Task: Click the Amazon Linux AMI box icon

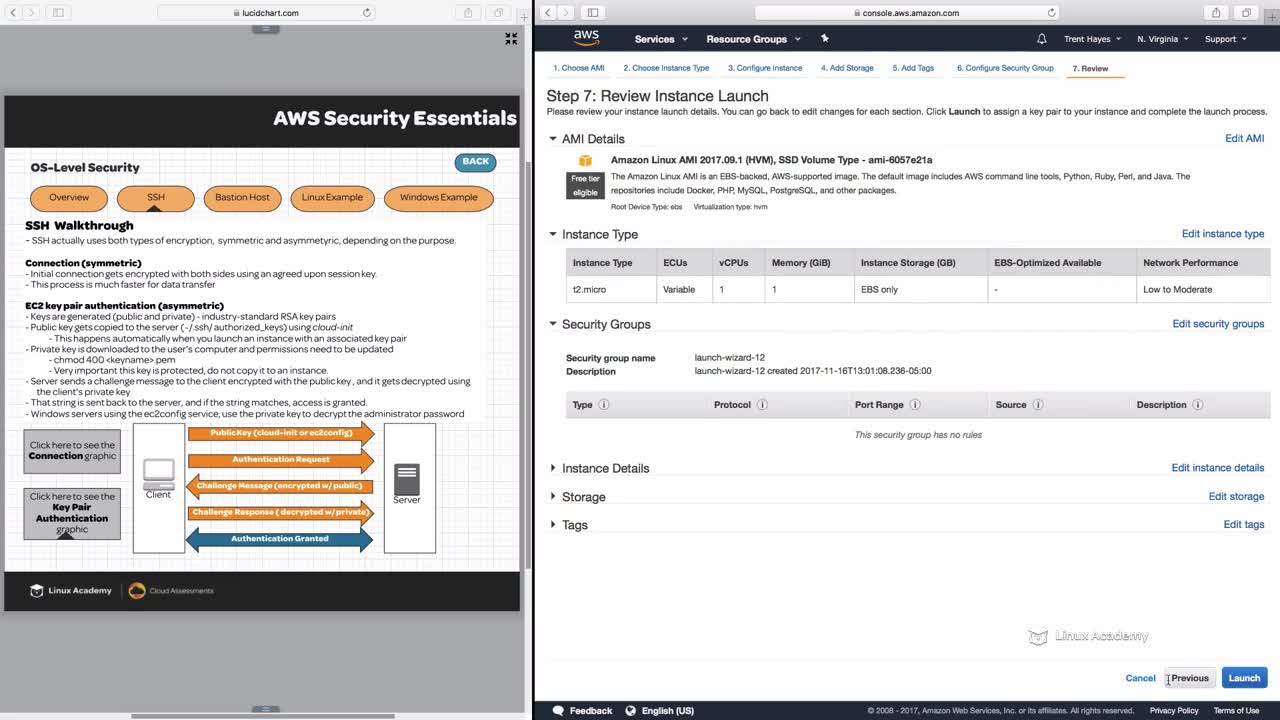Action: (x=586, y=161)
